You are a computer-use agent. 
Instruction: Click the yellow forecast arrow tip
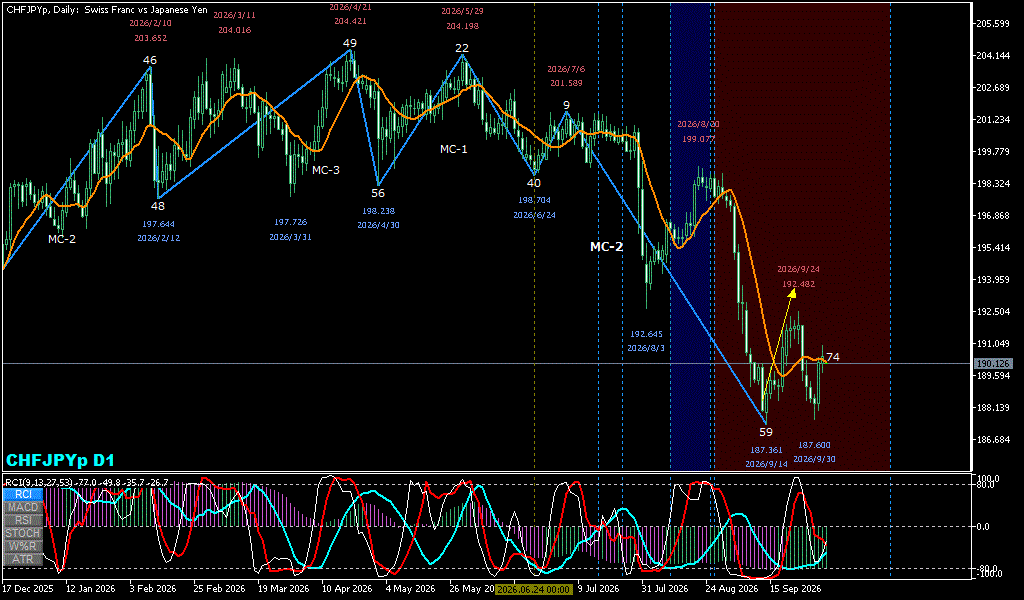point(792,291)
